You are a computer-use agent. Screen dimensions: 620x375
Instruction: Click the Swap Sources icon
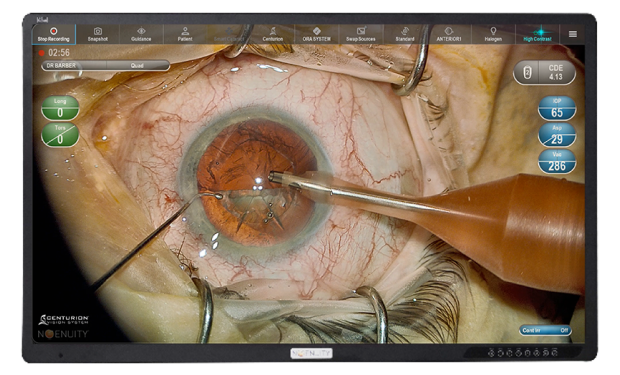[361, 34]
